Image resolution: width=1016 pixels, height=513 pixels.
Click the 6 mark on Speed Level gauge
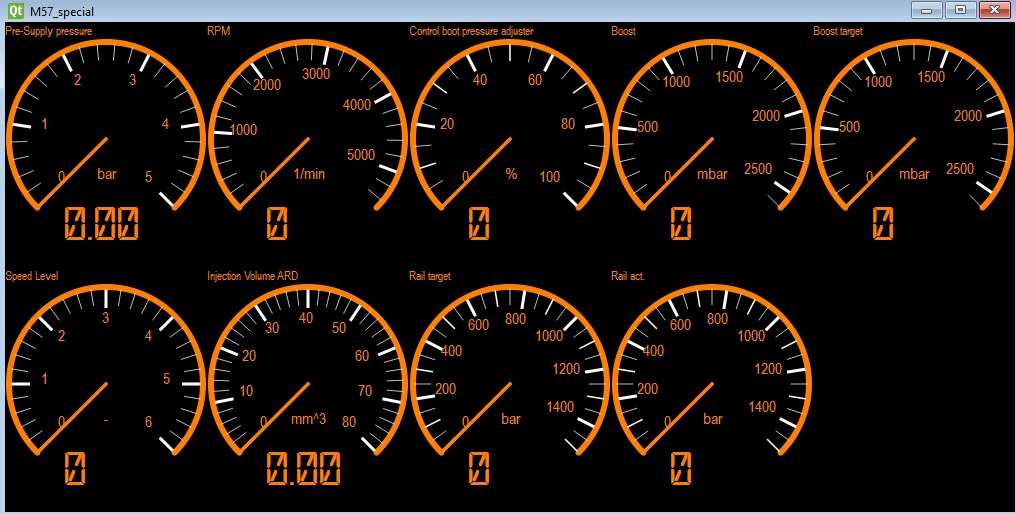coord(148,422)
